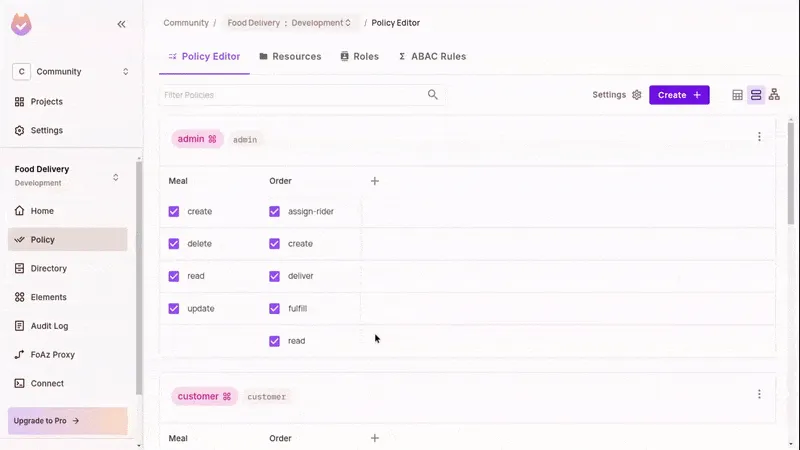Open the Directory page
This screenshot has height=450, width=800.
[67, 268]
